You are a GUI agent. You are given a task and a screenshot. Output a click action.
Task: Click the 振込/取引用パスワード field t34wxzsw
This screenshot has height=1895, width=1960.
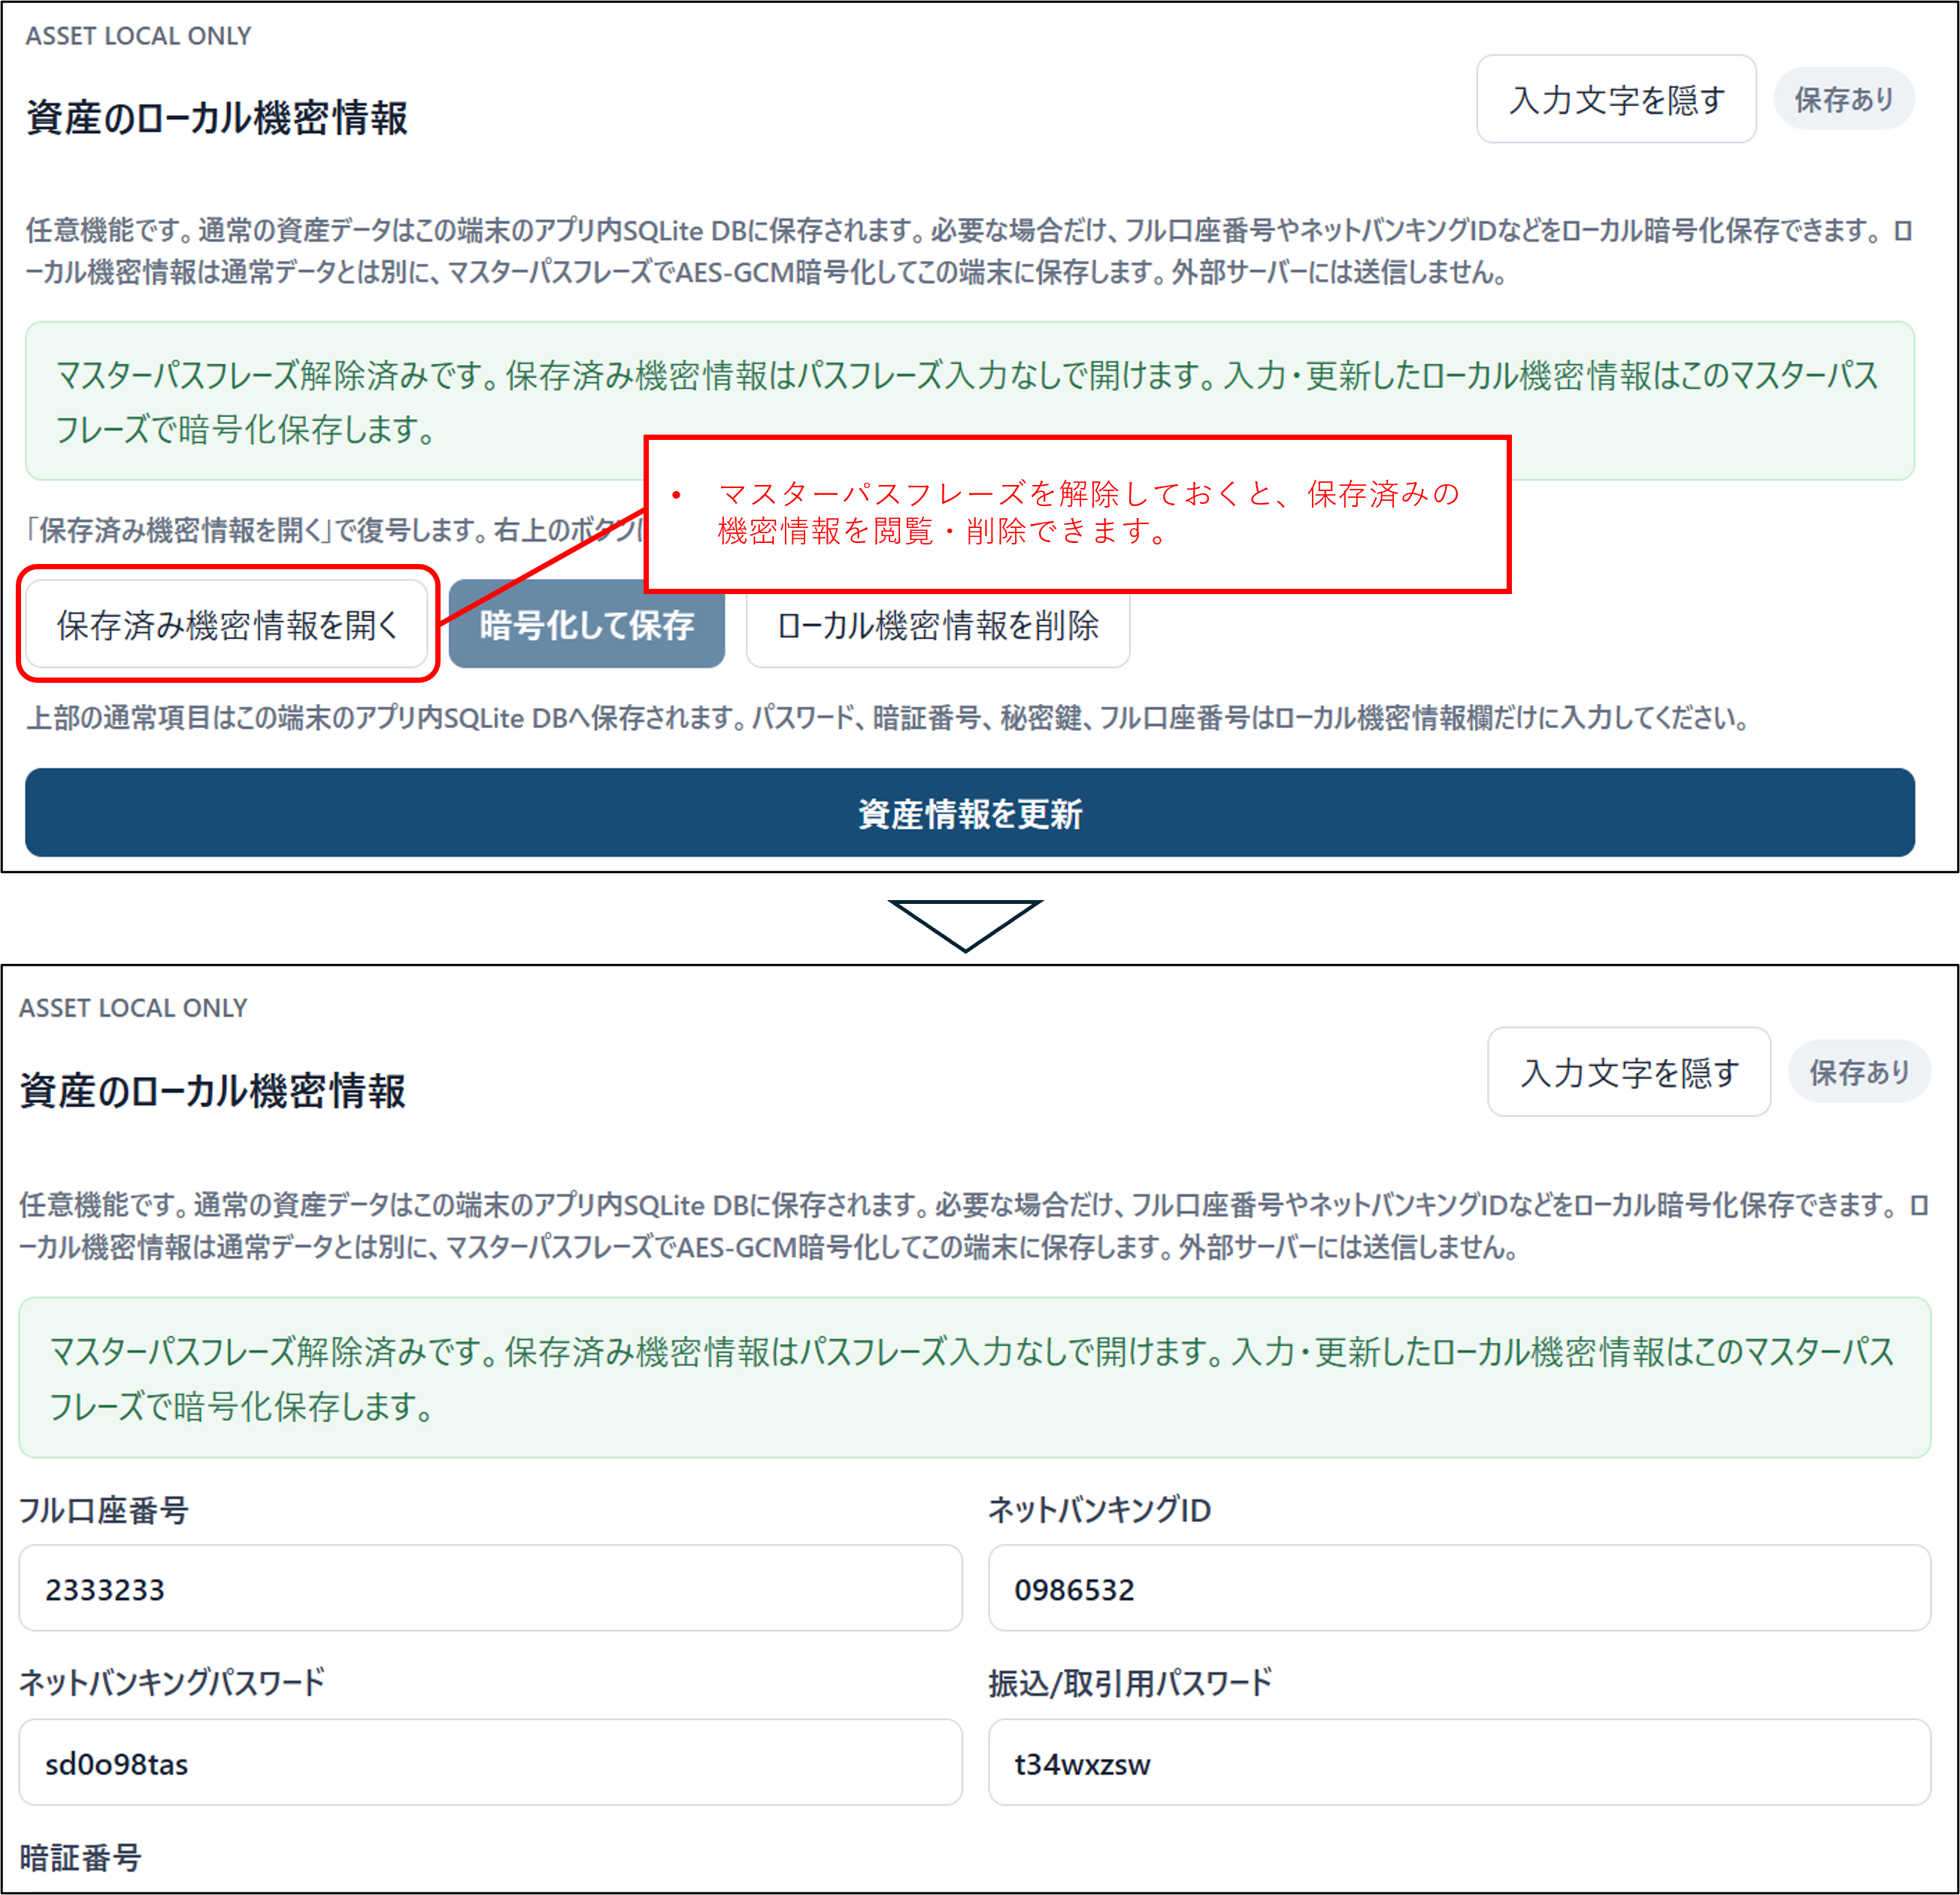click(1459, 1762)
